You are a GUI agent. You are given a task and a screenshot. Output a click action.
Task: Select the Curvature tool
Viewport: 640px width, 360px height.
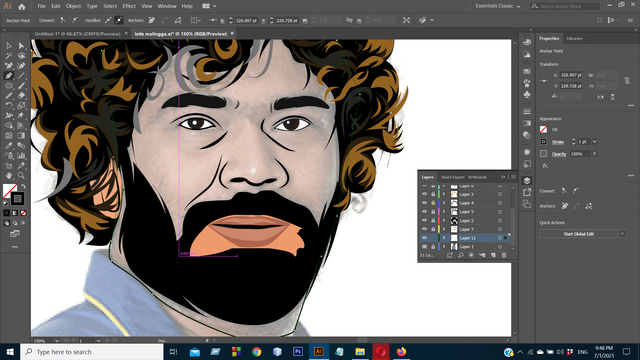[21, 66]
